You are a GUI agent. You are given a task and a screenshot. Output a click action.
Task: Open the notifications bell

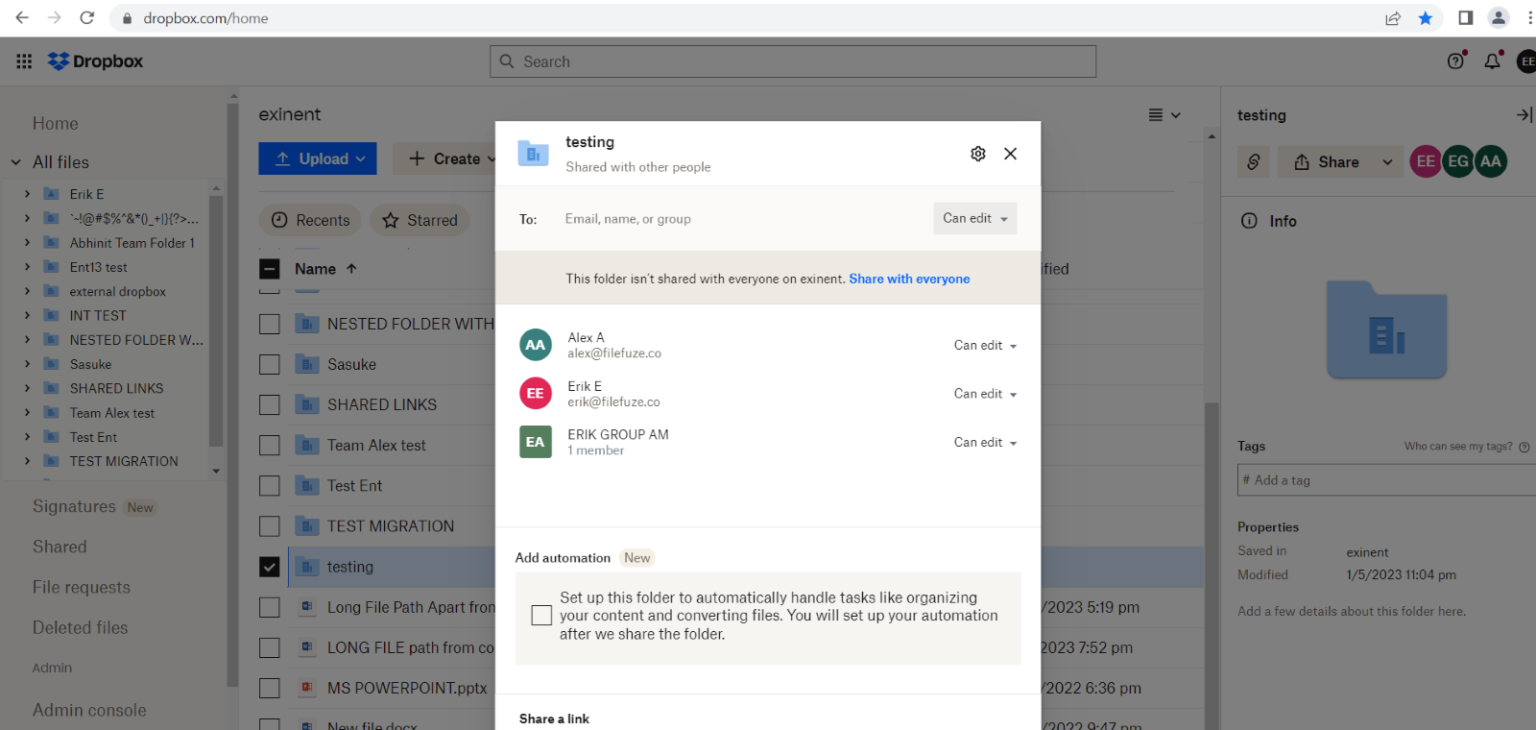tap(1492, 60)
